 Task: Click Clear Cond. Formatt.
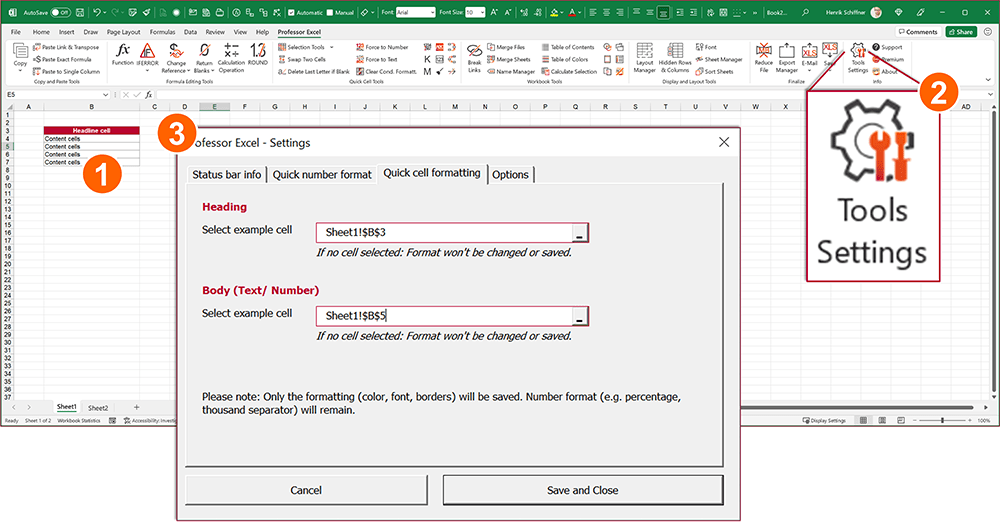386,71
